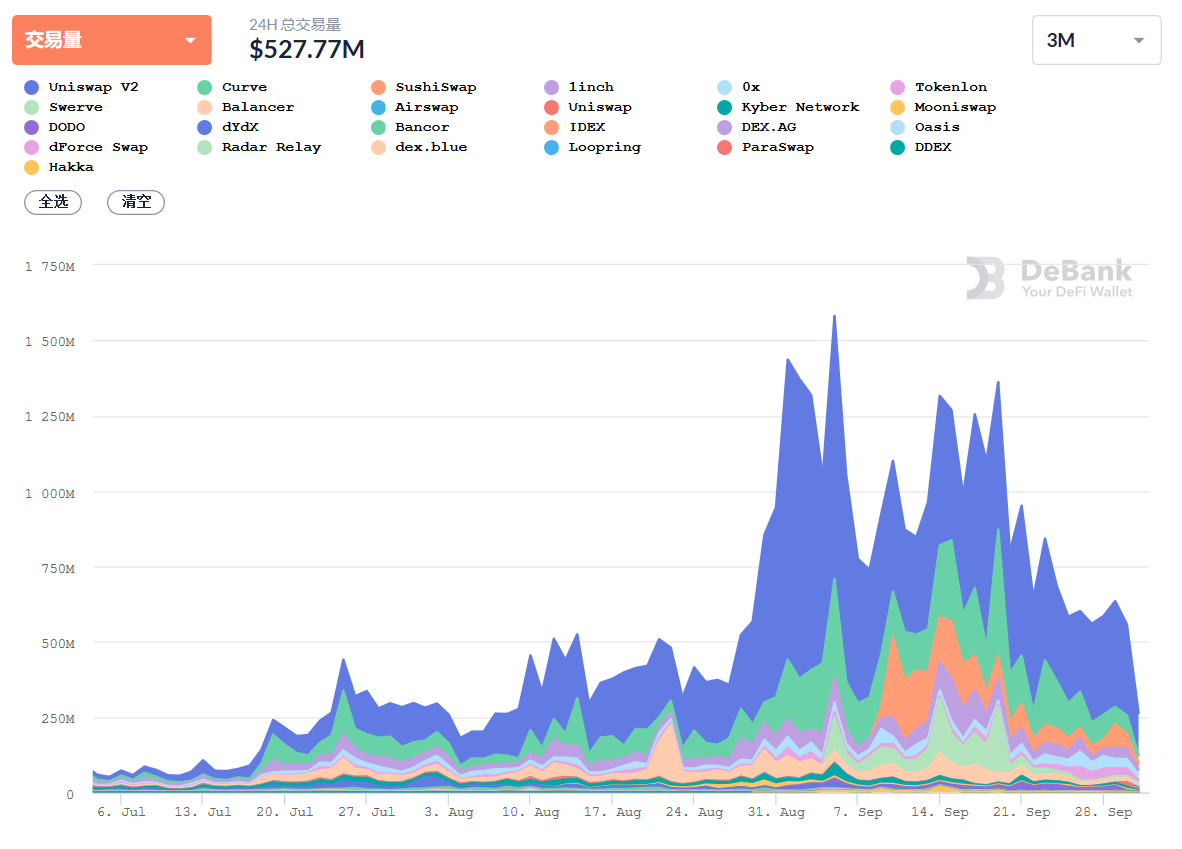
Task: Click the purple DEX.AG legend dot
Action: click(x=724, y=127)
